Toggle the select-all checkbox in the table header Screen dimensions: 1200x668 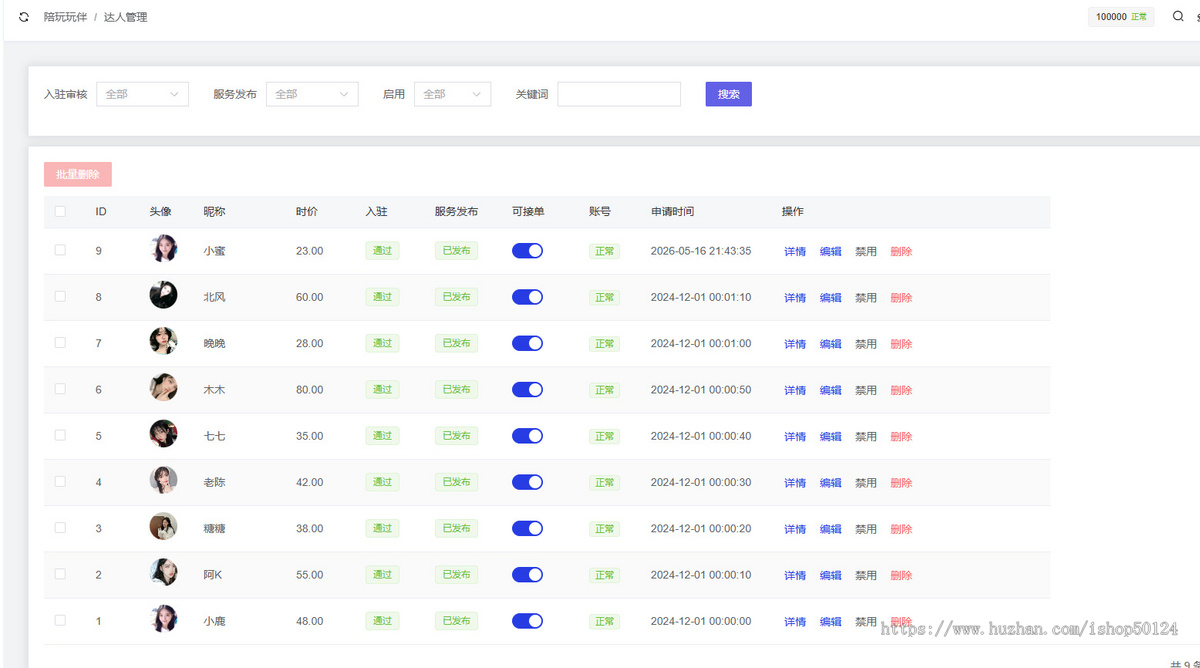[x=60, y=211]
